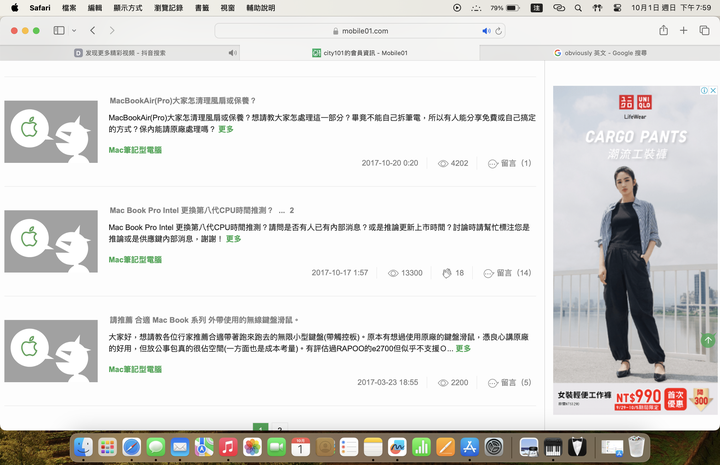Open the 輔助說明 menu

(x=261, y=8)
